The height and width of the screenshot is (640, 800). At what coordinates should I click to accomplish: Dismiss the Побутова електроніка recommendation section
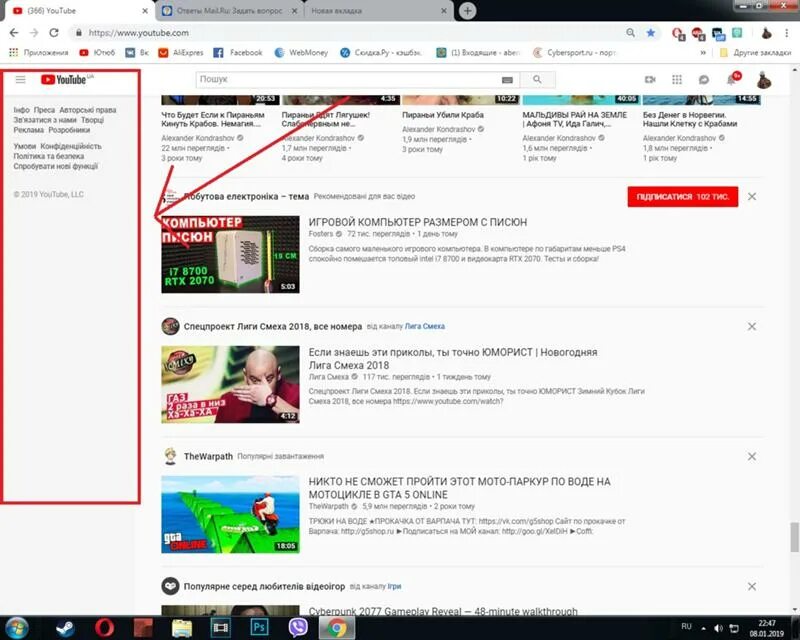pyautogui.click(x=752, y=196)
